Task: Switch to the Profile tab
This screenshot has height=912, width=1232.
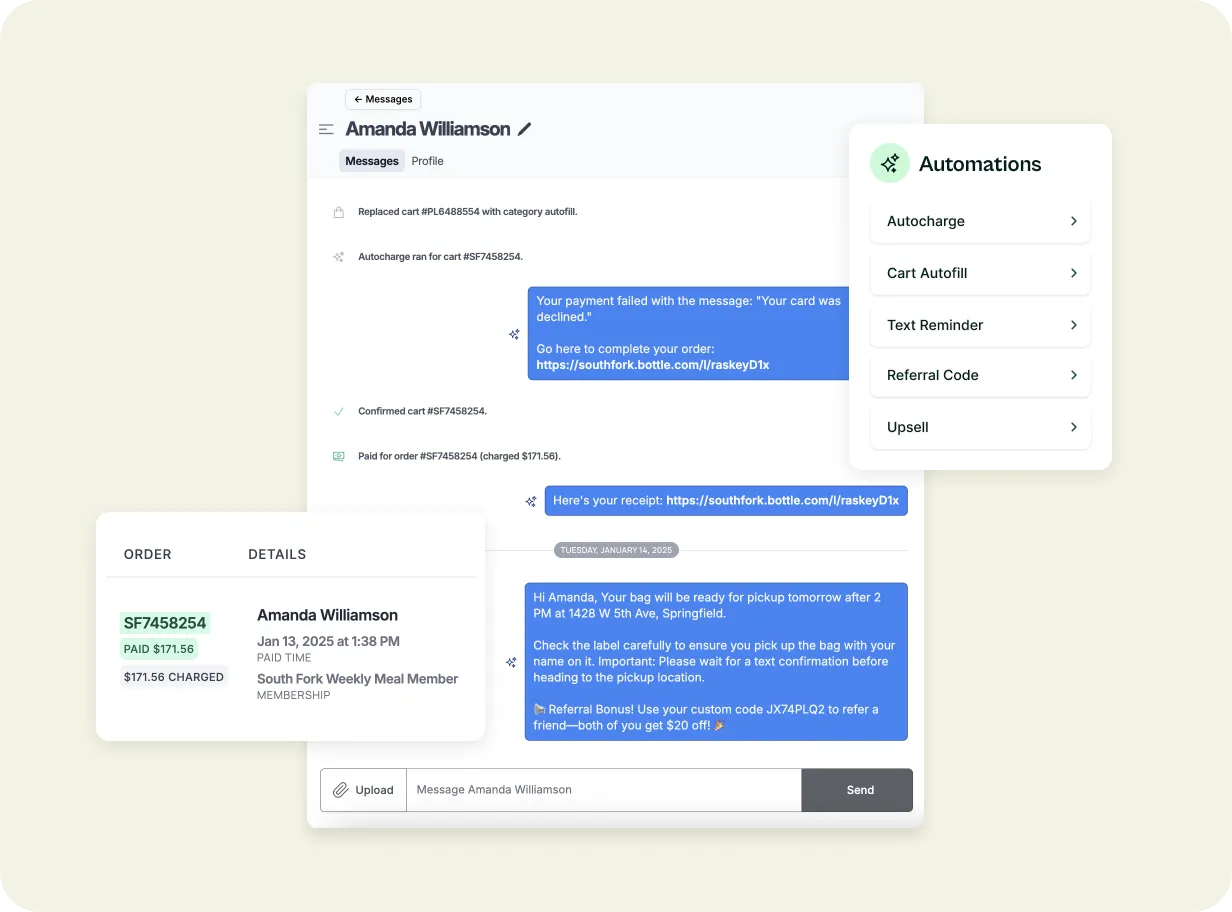Action: pyautogui.click(x=427, y=161)
